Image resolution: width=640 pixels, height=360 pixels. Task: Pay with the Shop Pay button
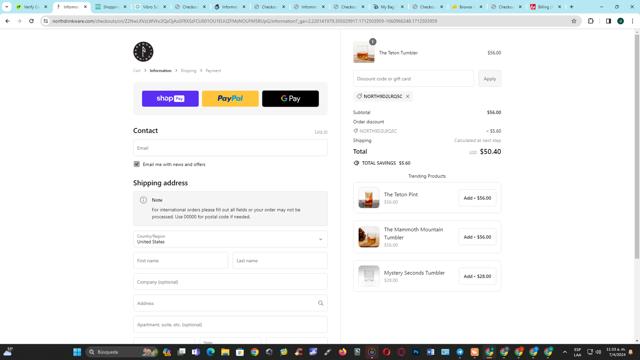click(170, 98)
